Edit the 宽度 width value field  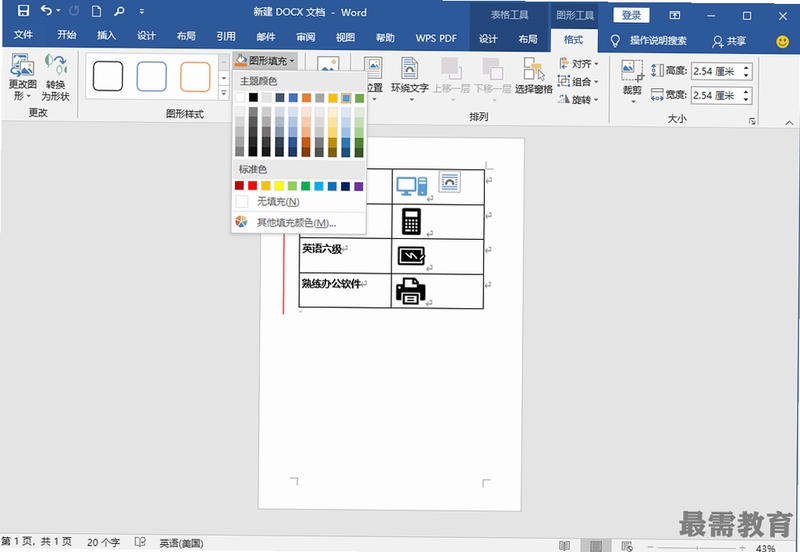[x=716, y=95]
